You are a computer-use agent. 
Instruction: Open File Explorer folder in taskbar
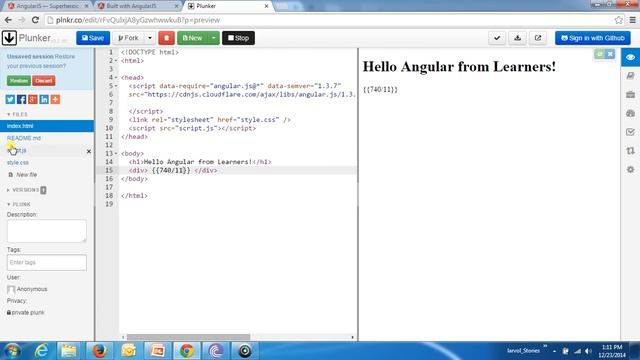point(69,351)
